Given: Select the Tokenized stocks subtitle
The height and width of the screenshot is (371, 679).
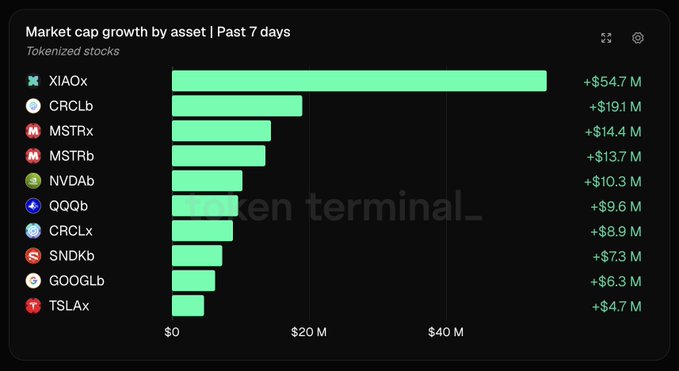Looking at the screenshot, I should 72,52.
